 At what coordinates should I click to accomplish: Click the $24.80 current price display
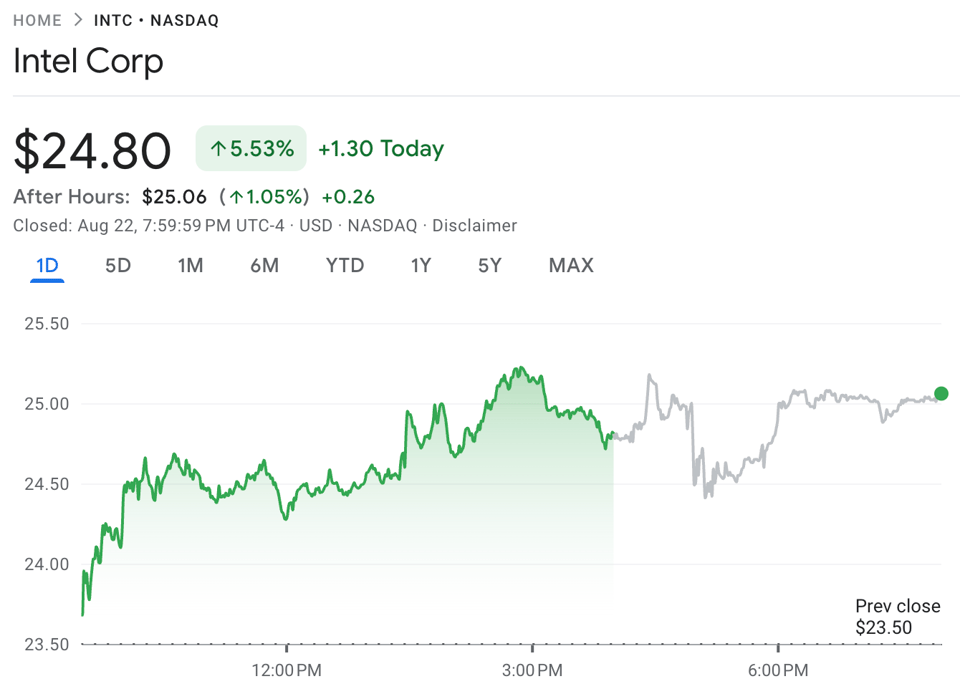(x=92, y=150)
